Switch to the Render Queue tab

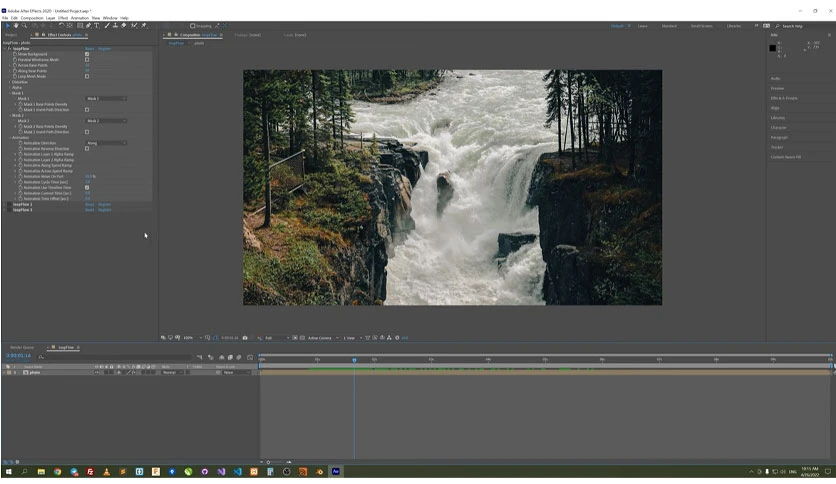pyautogui.click(x=22, y=348)
